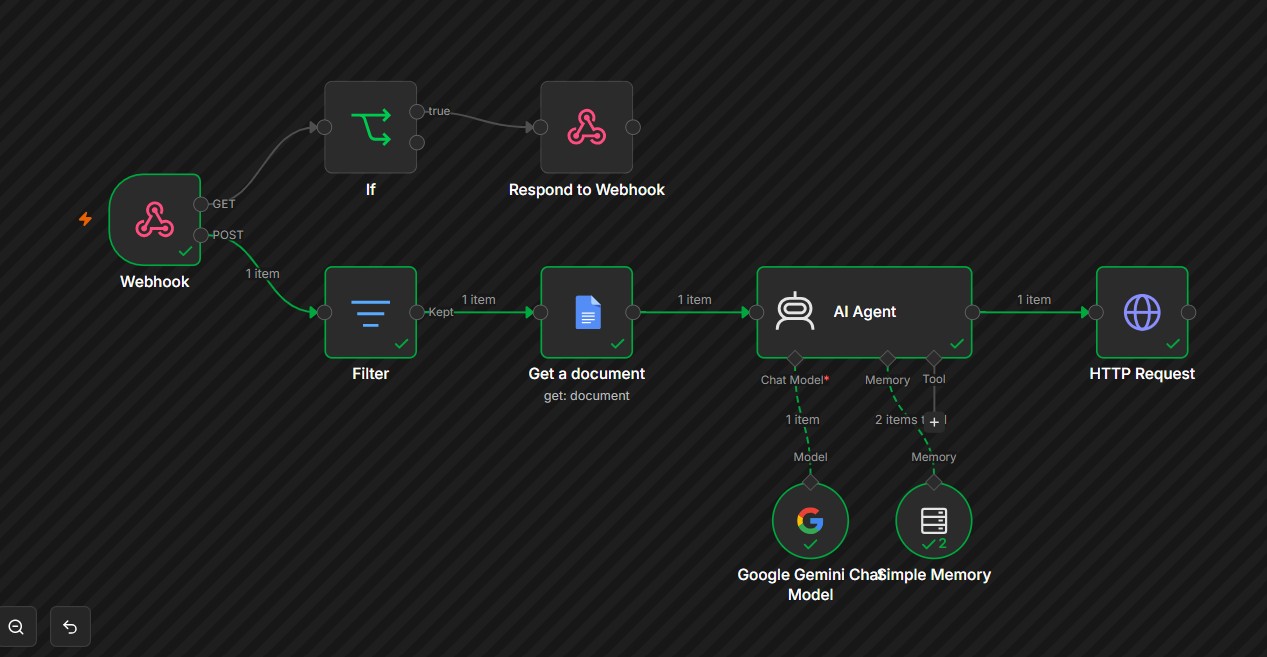Select the If node icon
Viewport: 1267px width, 657px height.
370,127
